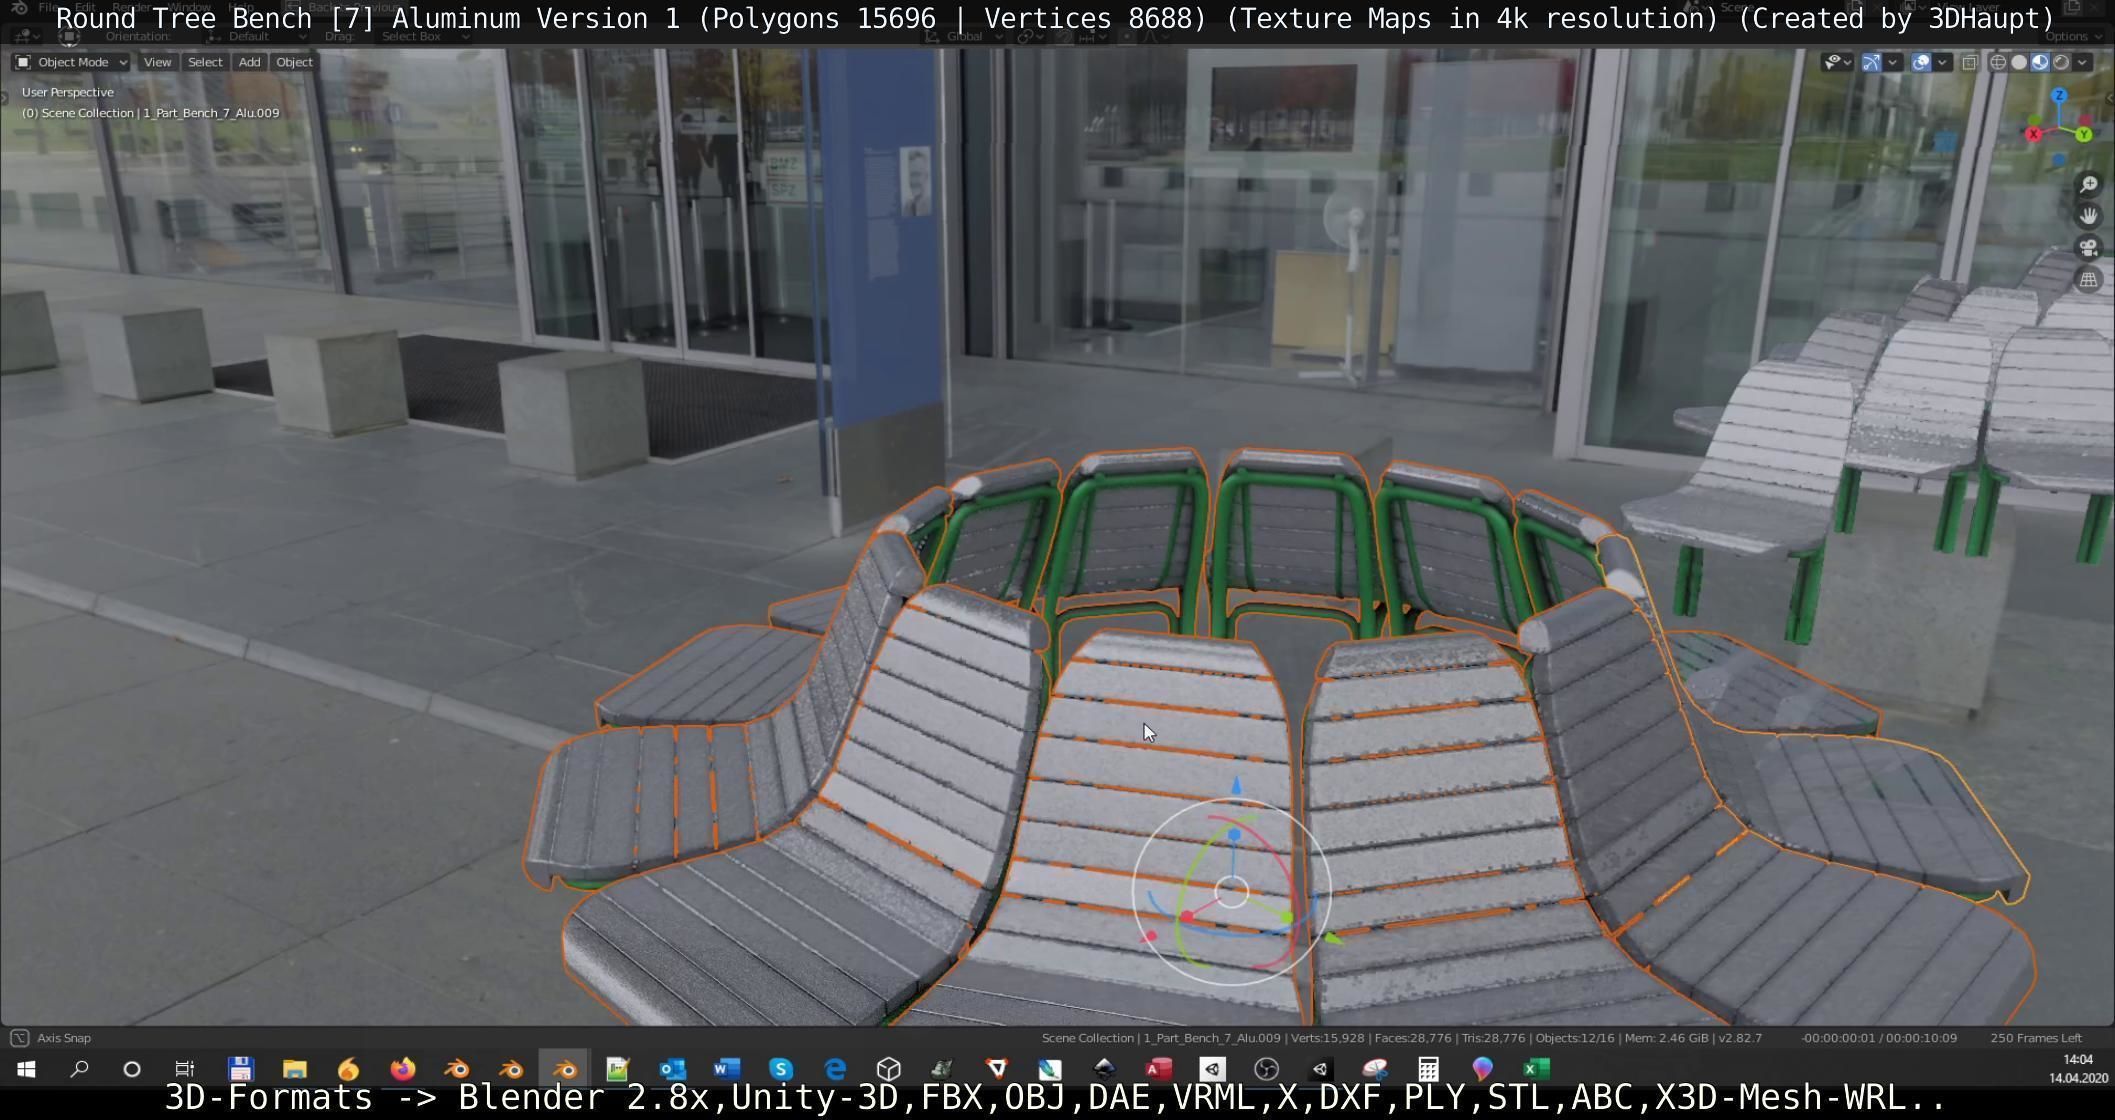Image resolution: width=2115 pixels, height=1120 pixels.
Task: Toggle viewport overlays display
Action: pos(1921,62)
